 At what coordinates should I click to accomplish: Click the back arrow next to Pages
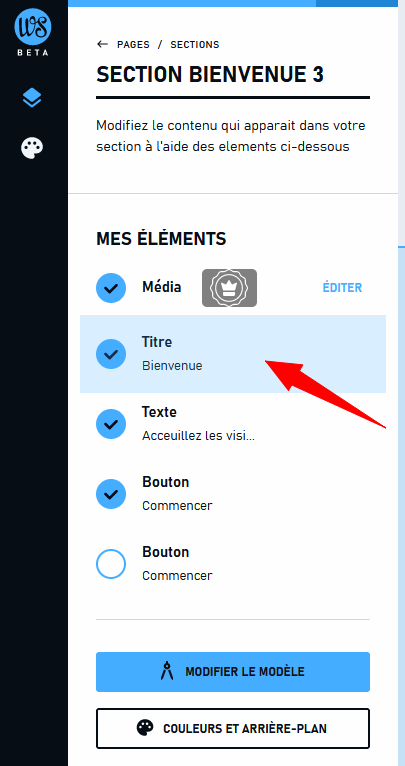[102, 44]
